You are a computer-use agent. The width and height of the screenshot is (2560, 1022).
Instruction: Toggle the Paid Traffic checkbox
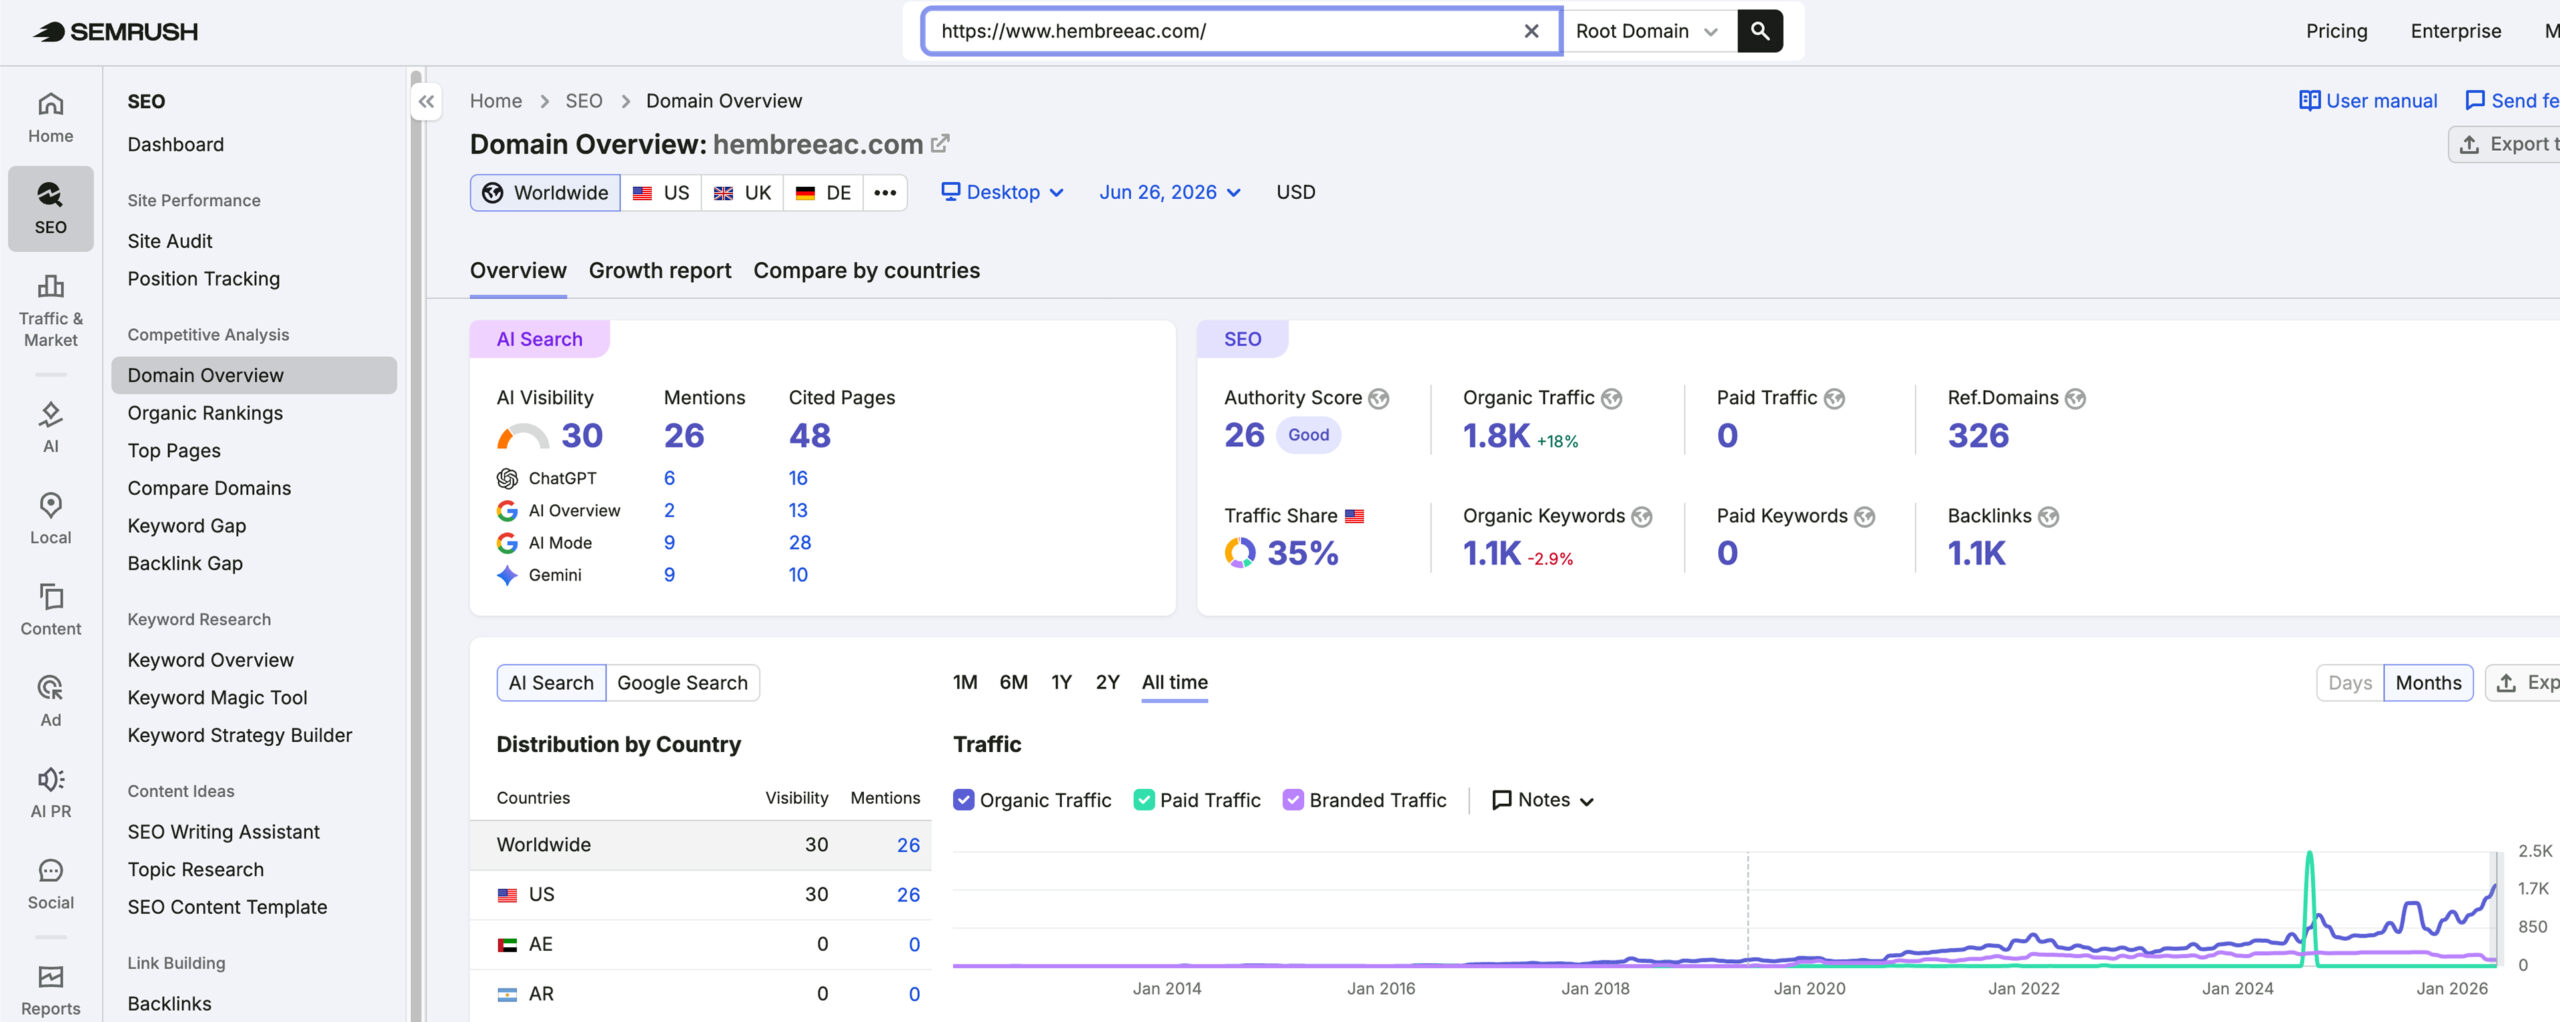[x=1144, y=800]
